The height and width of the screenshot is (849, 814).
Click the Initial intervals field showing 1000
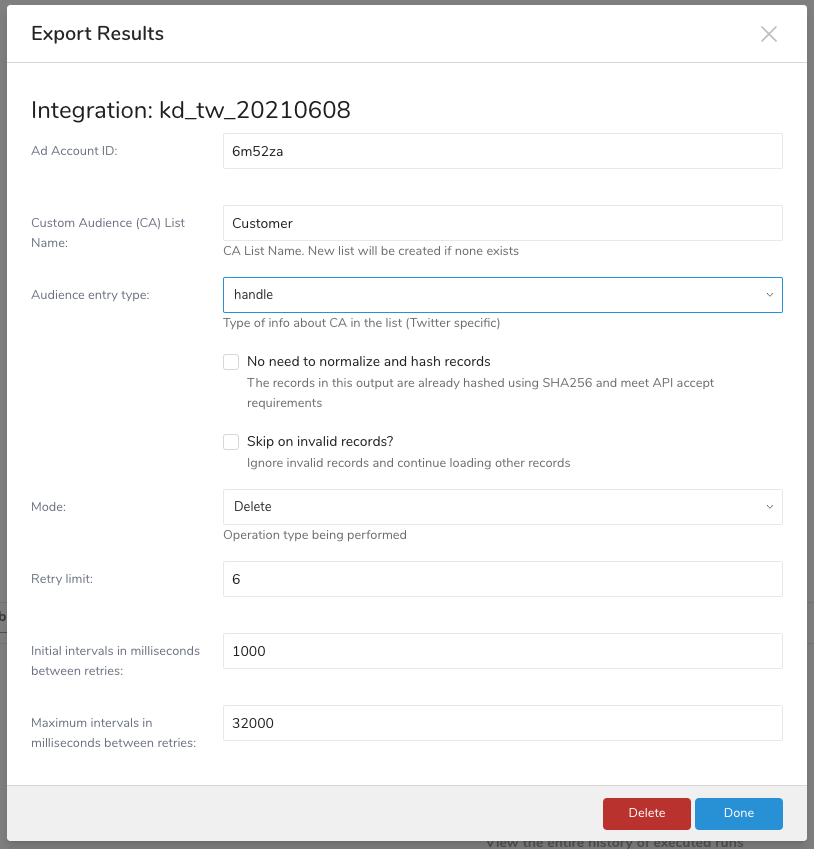pos(502,651)
